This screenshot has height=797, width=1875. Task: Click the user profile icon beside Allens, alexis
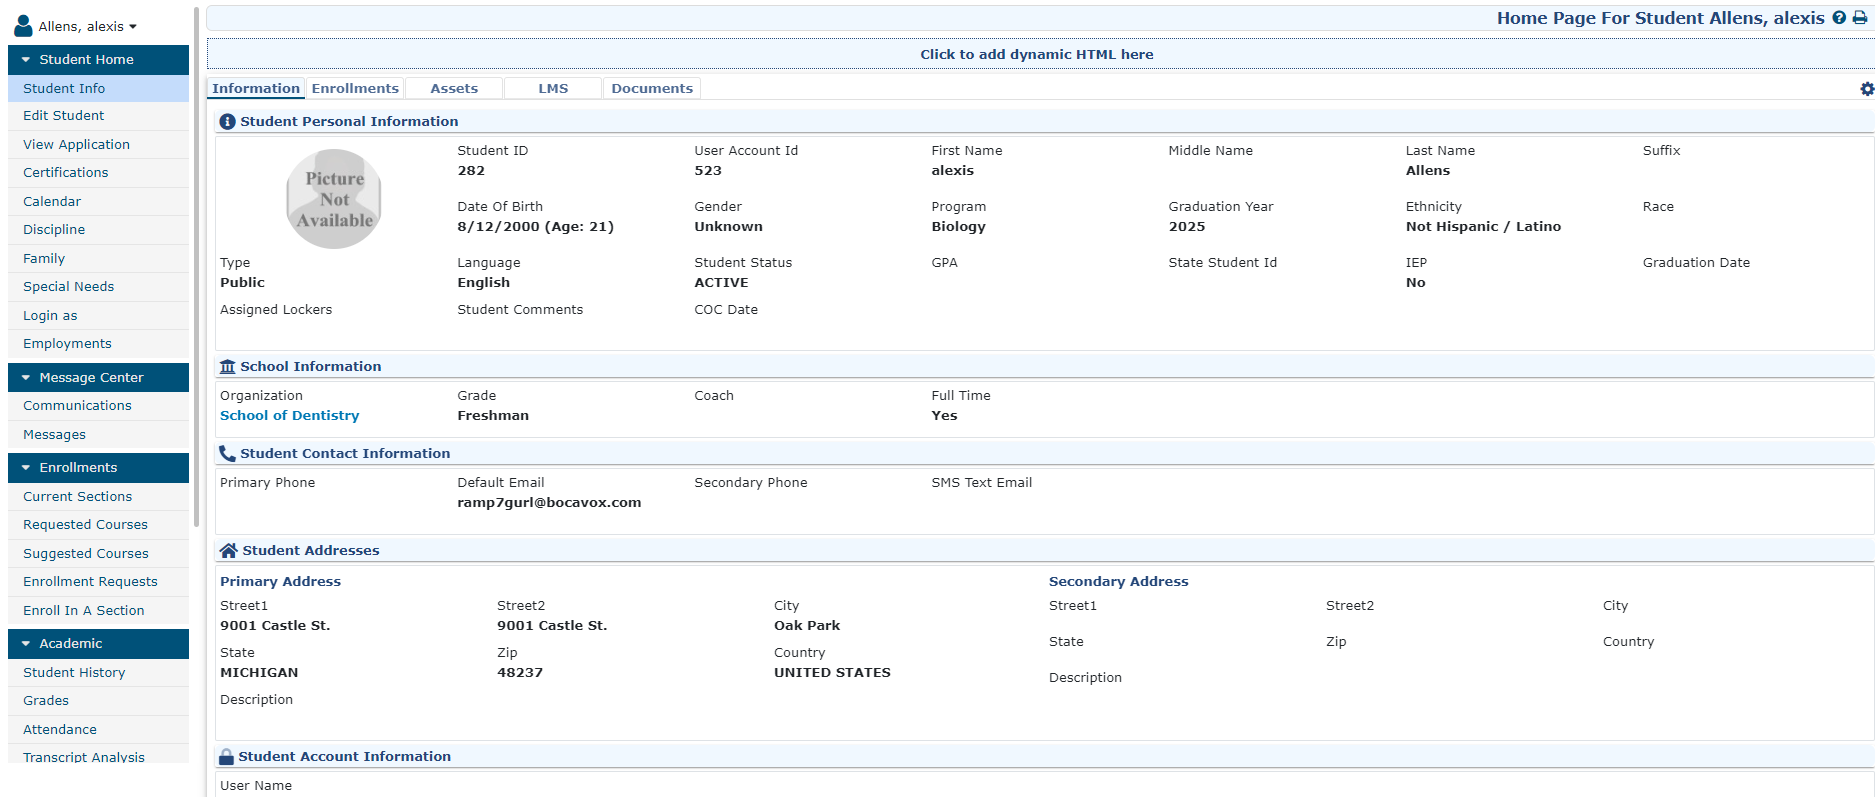point(23,27)
